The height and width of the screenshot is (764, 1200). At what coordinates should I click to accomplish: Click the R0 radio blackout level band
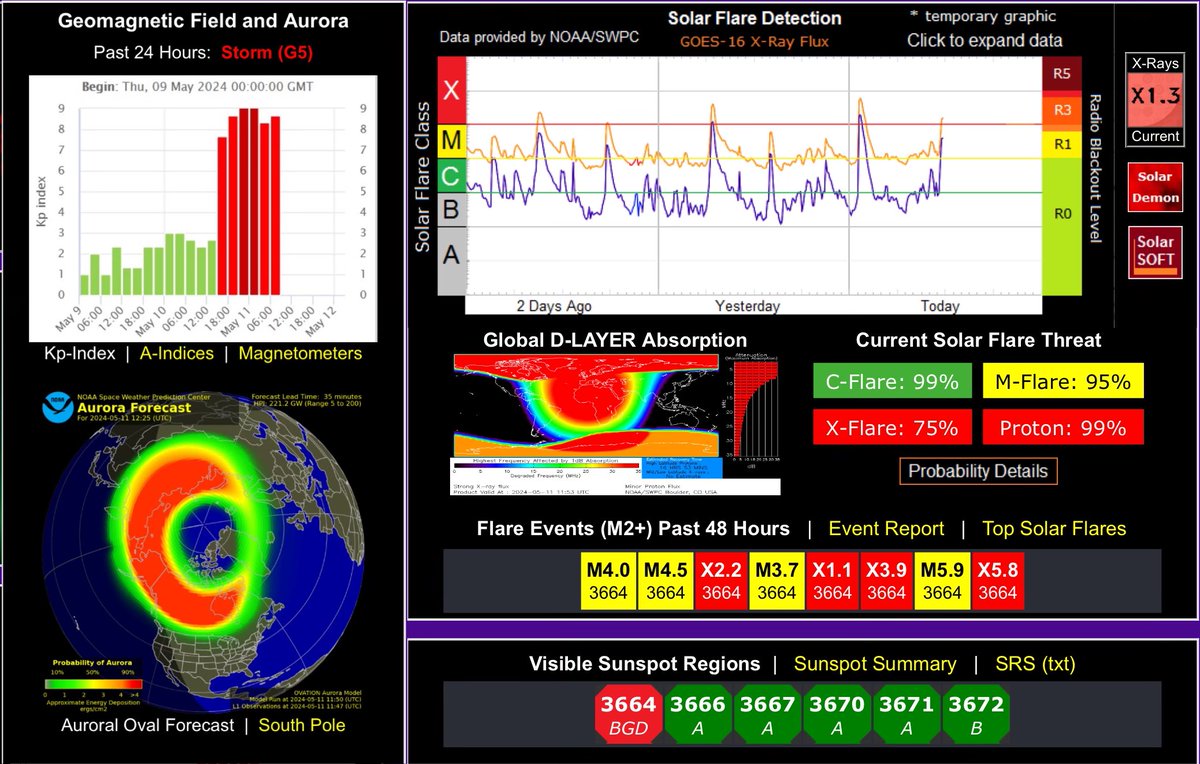point(1061,226)
